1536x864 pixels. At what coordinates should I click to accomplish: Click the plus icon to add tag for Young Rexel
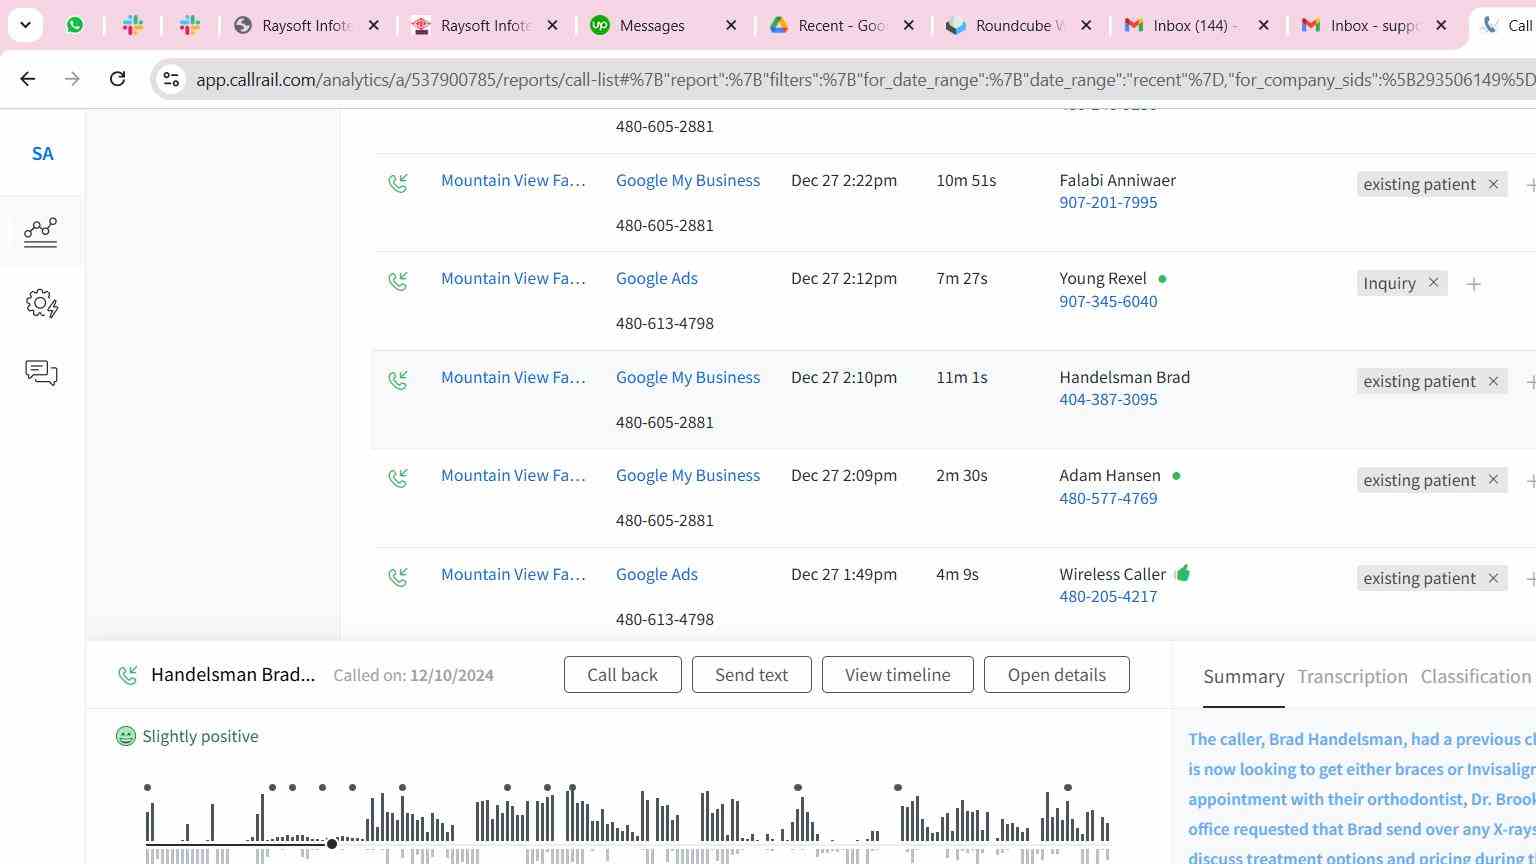coord(1473,284)
